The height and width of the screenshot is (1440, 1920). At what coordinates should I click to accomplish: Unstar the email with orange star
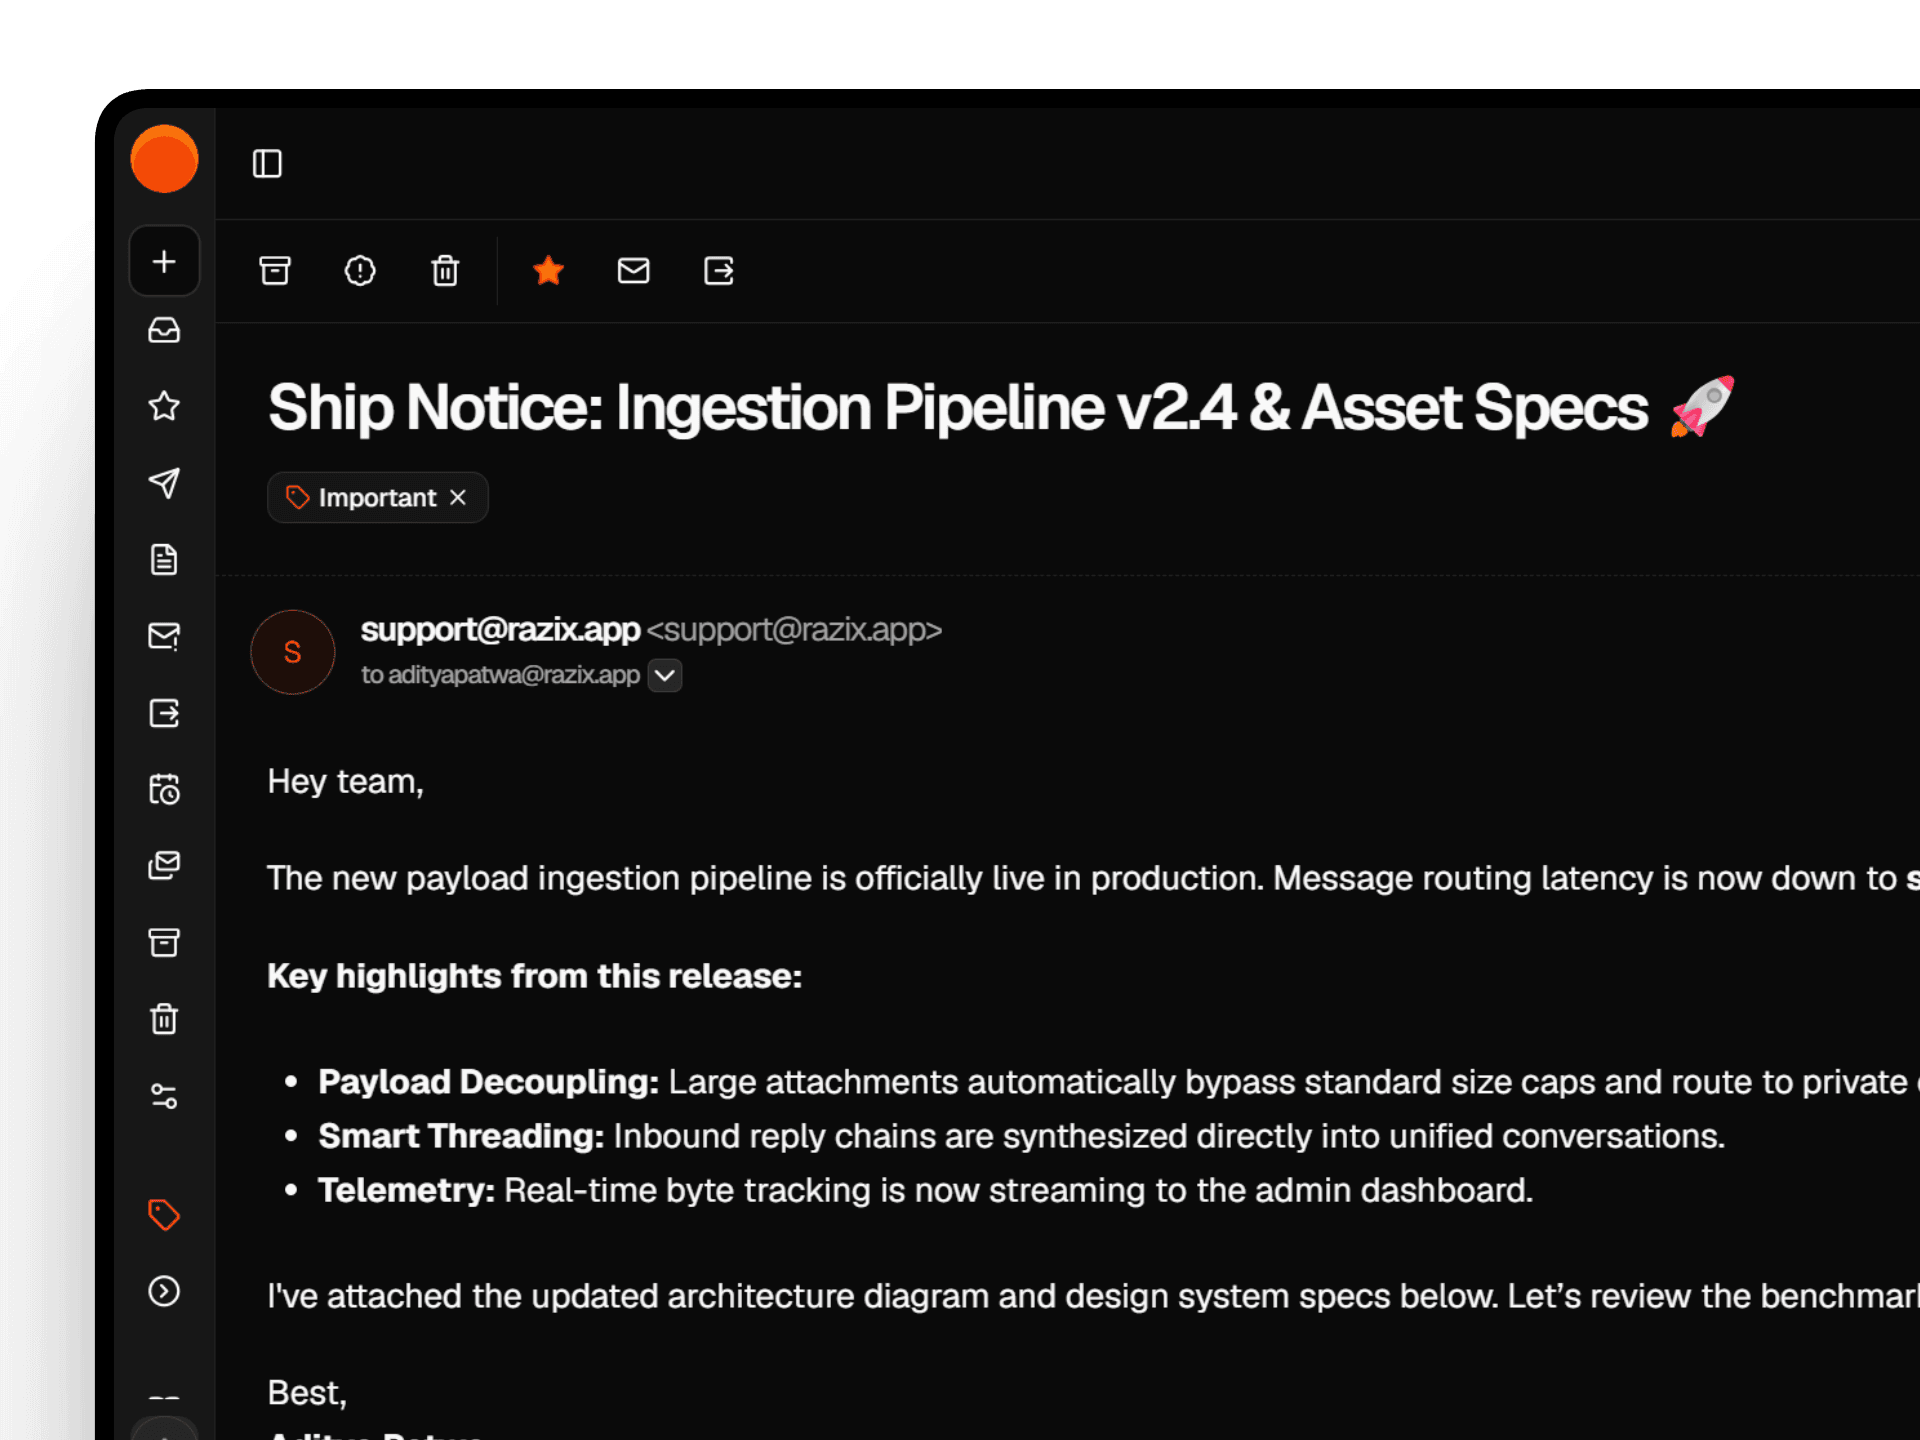coord(548,270)
